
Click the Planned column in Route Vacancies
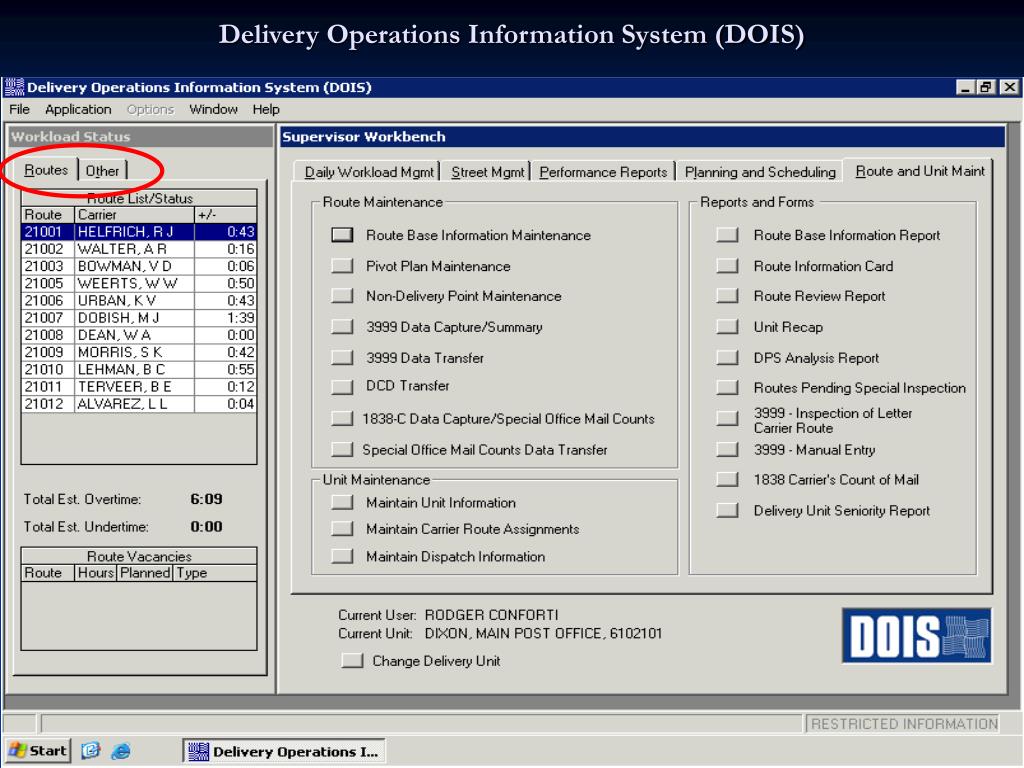click(145, 573)
